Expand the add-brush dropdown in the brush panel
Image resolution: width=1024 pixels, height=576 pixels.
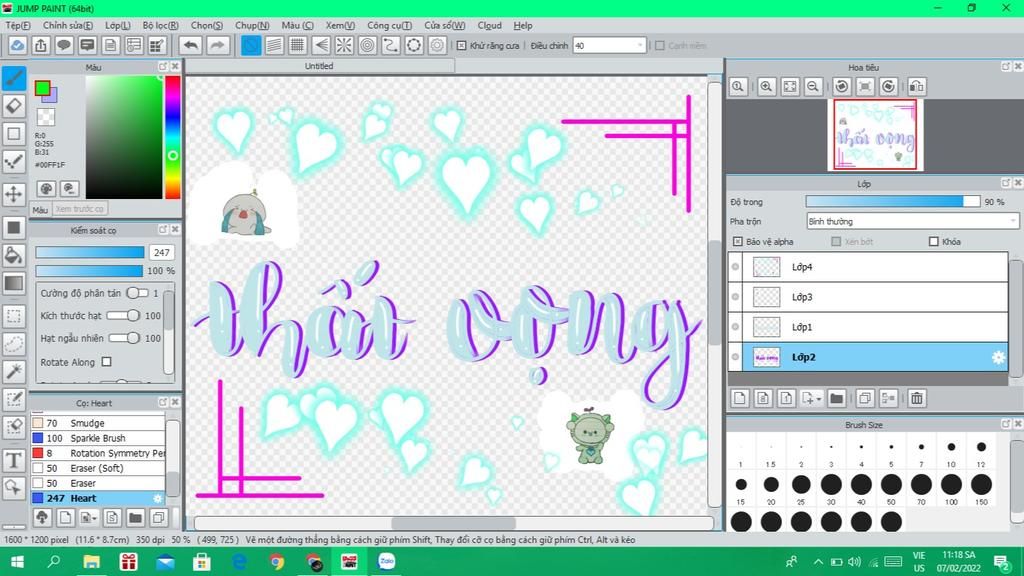[95, 519]
